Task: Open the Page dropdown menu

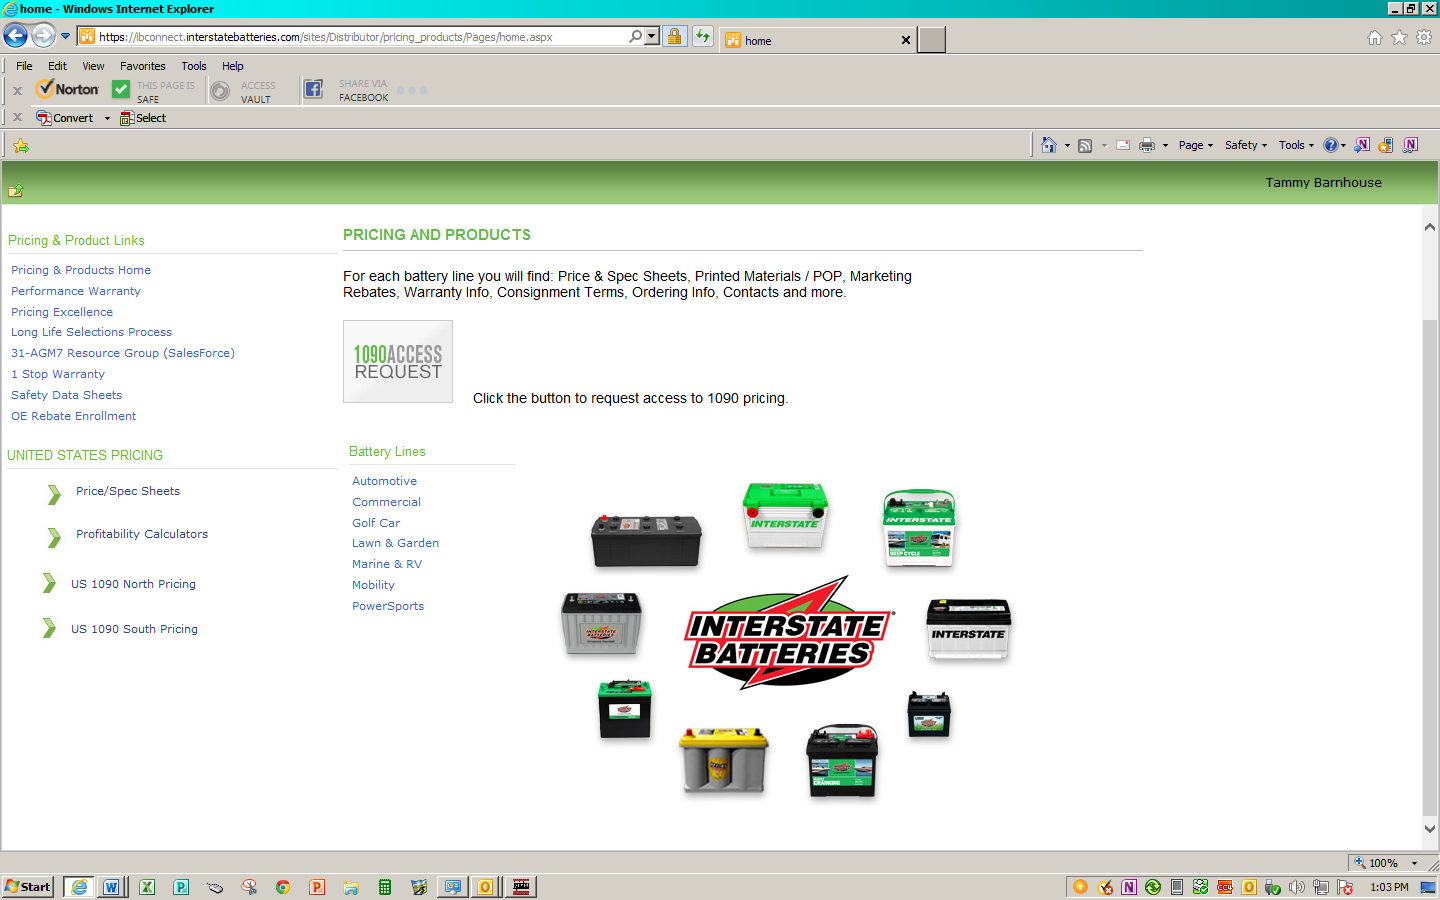Action: [1195, 145]
